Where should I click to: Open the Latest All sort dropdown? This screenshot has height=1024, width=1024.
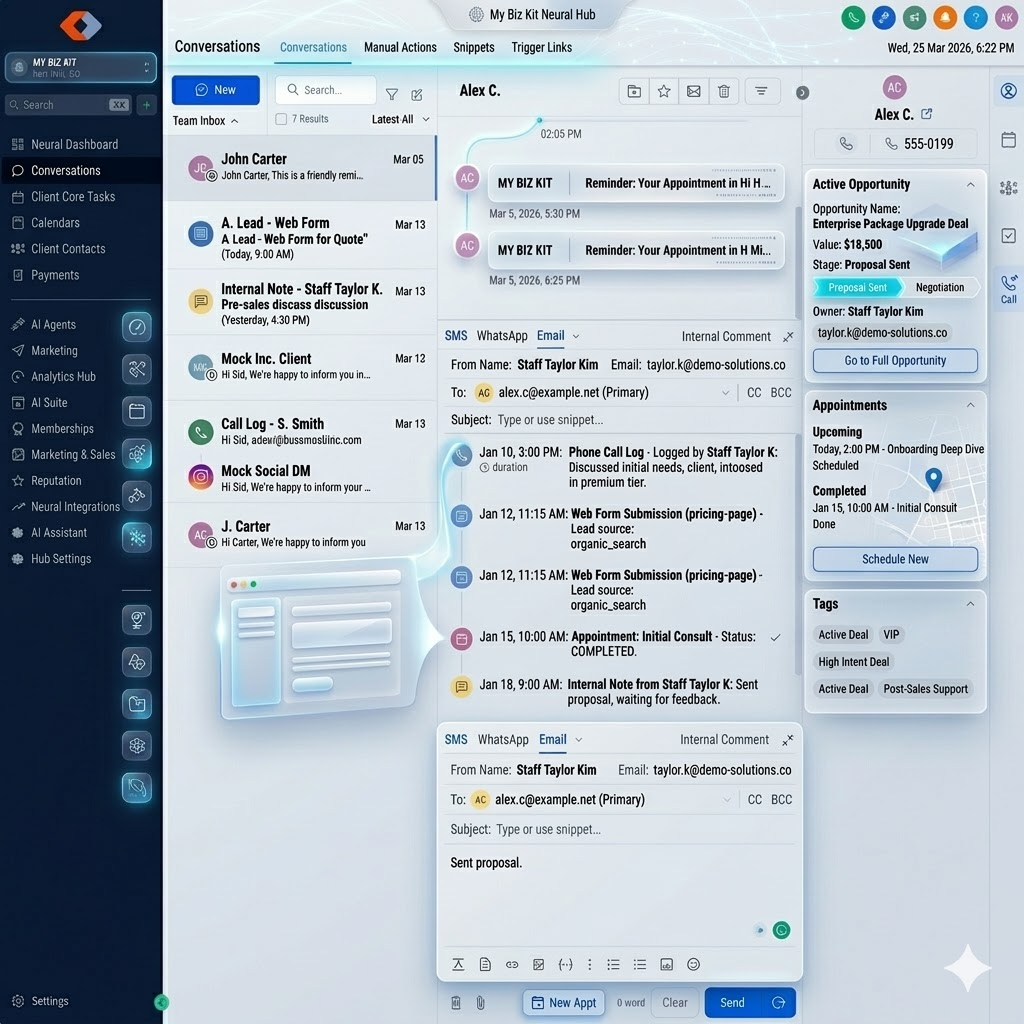tap(400, 120)
